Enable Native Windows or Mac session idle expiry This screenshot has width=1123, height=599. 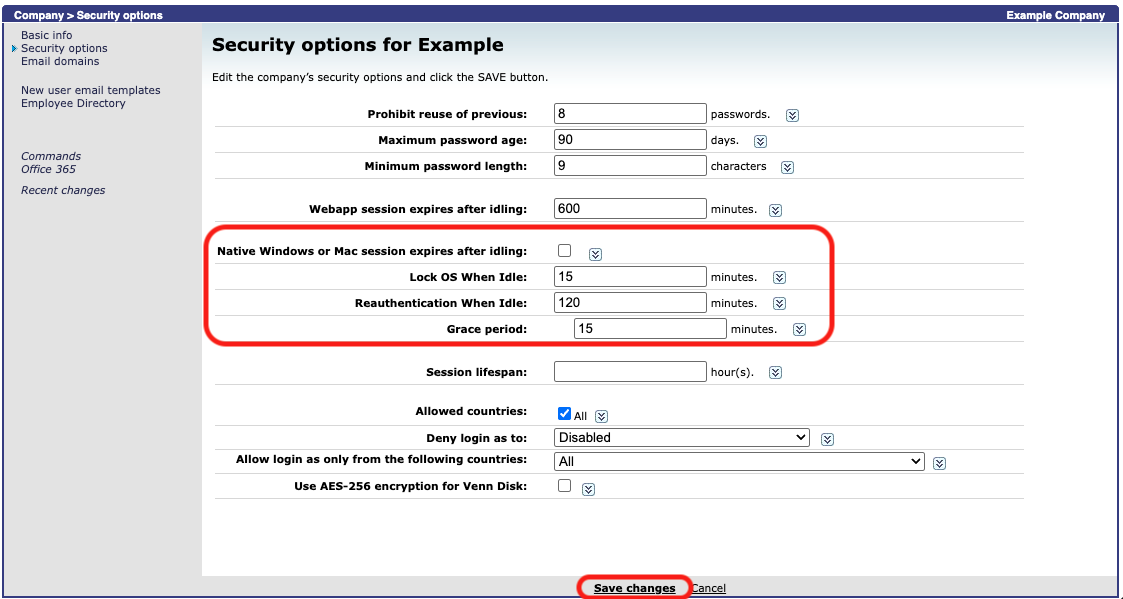(x=564, y=251)
